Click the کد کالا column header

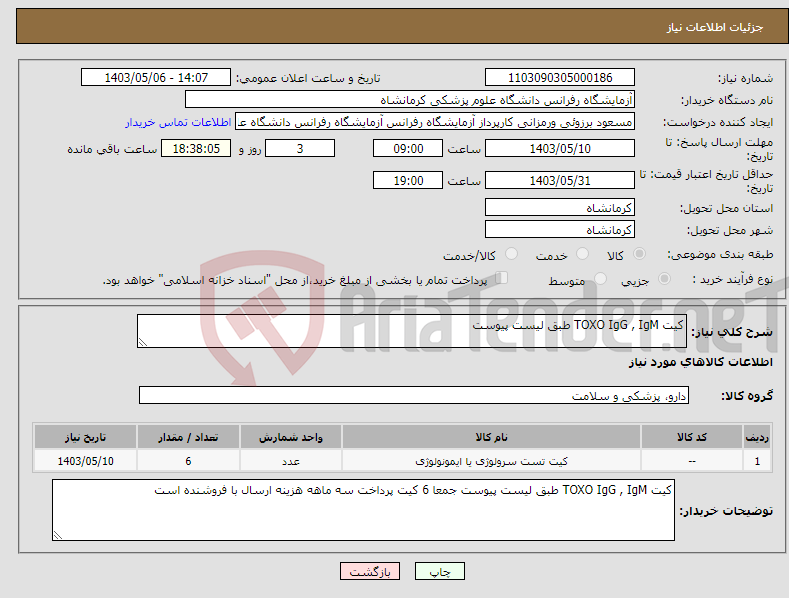pos(691,437)
